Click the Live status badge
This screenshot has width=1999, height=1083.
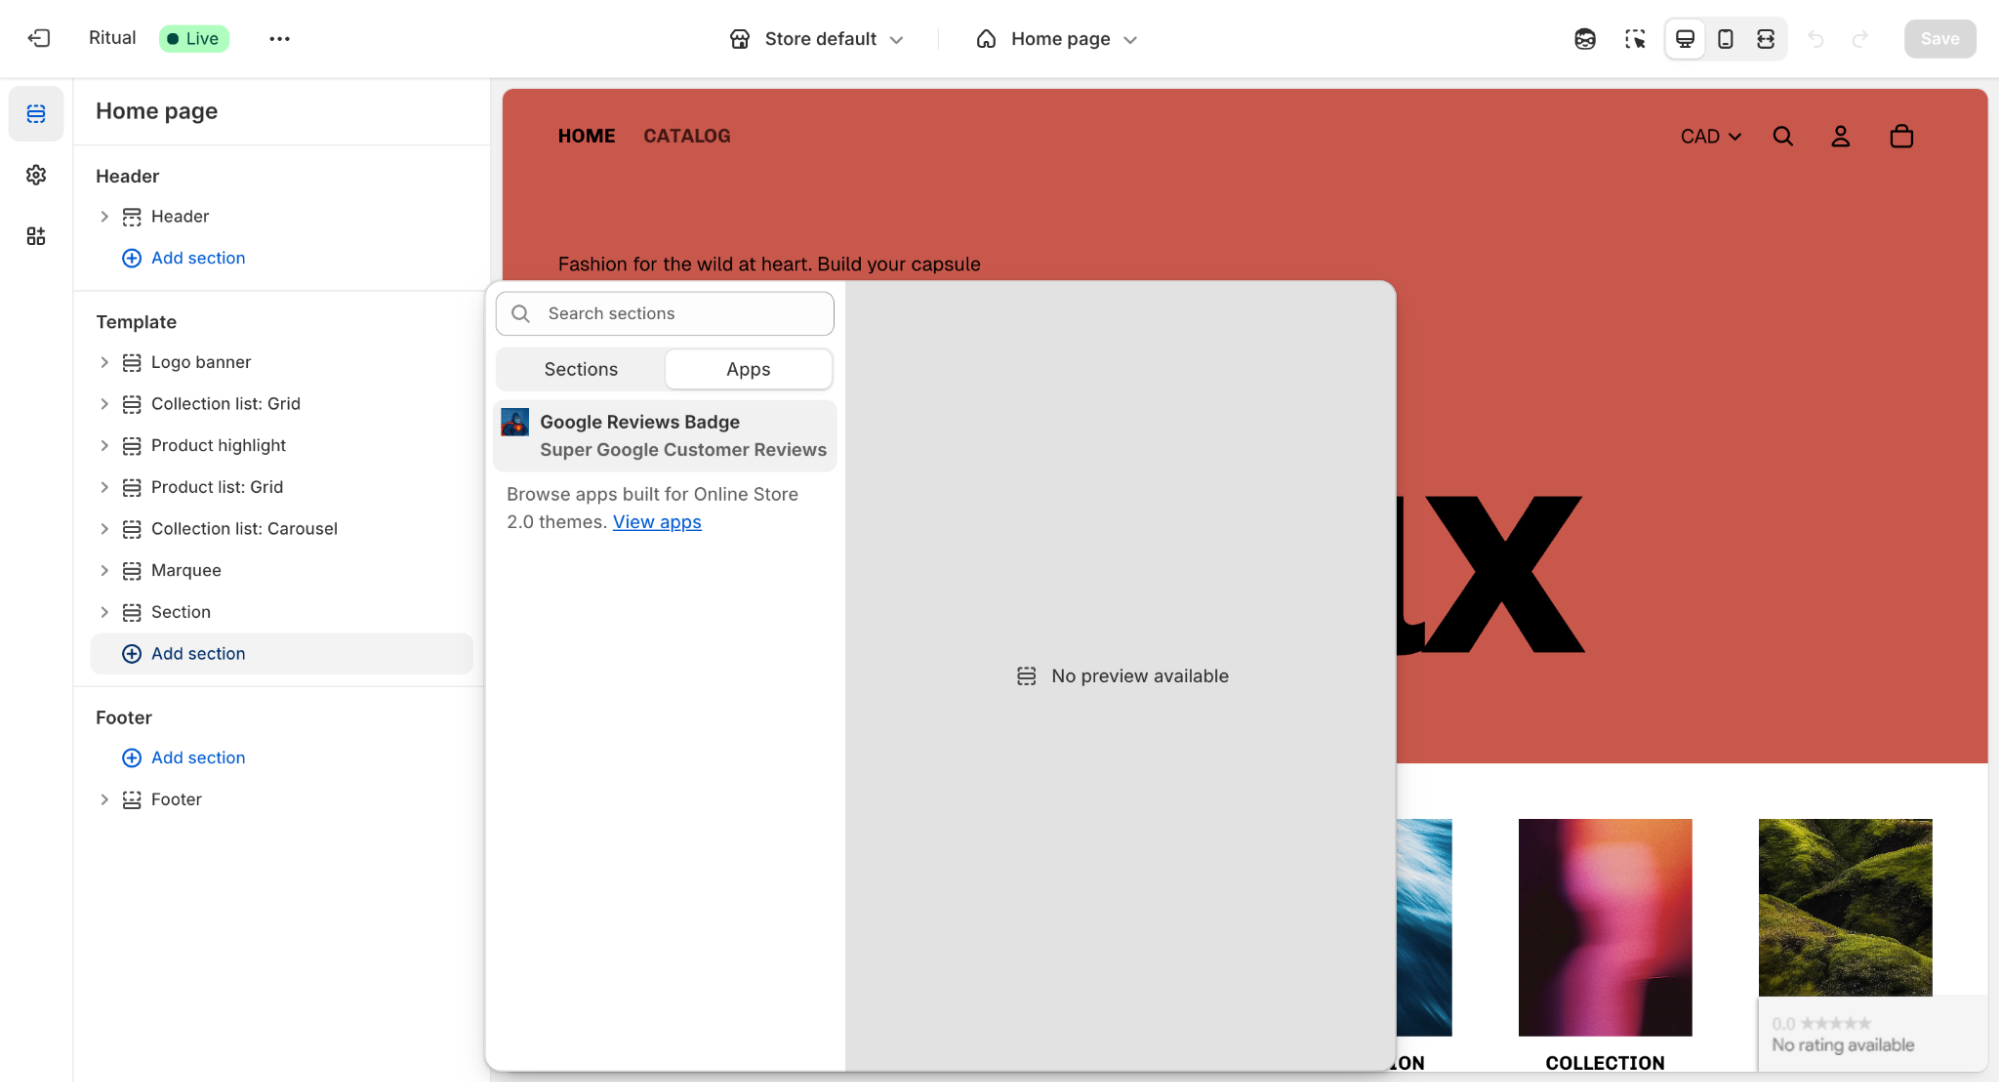(x=194, y=38)
